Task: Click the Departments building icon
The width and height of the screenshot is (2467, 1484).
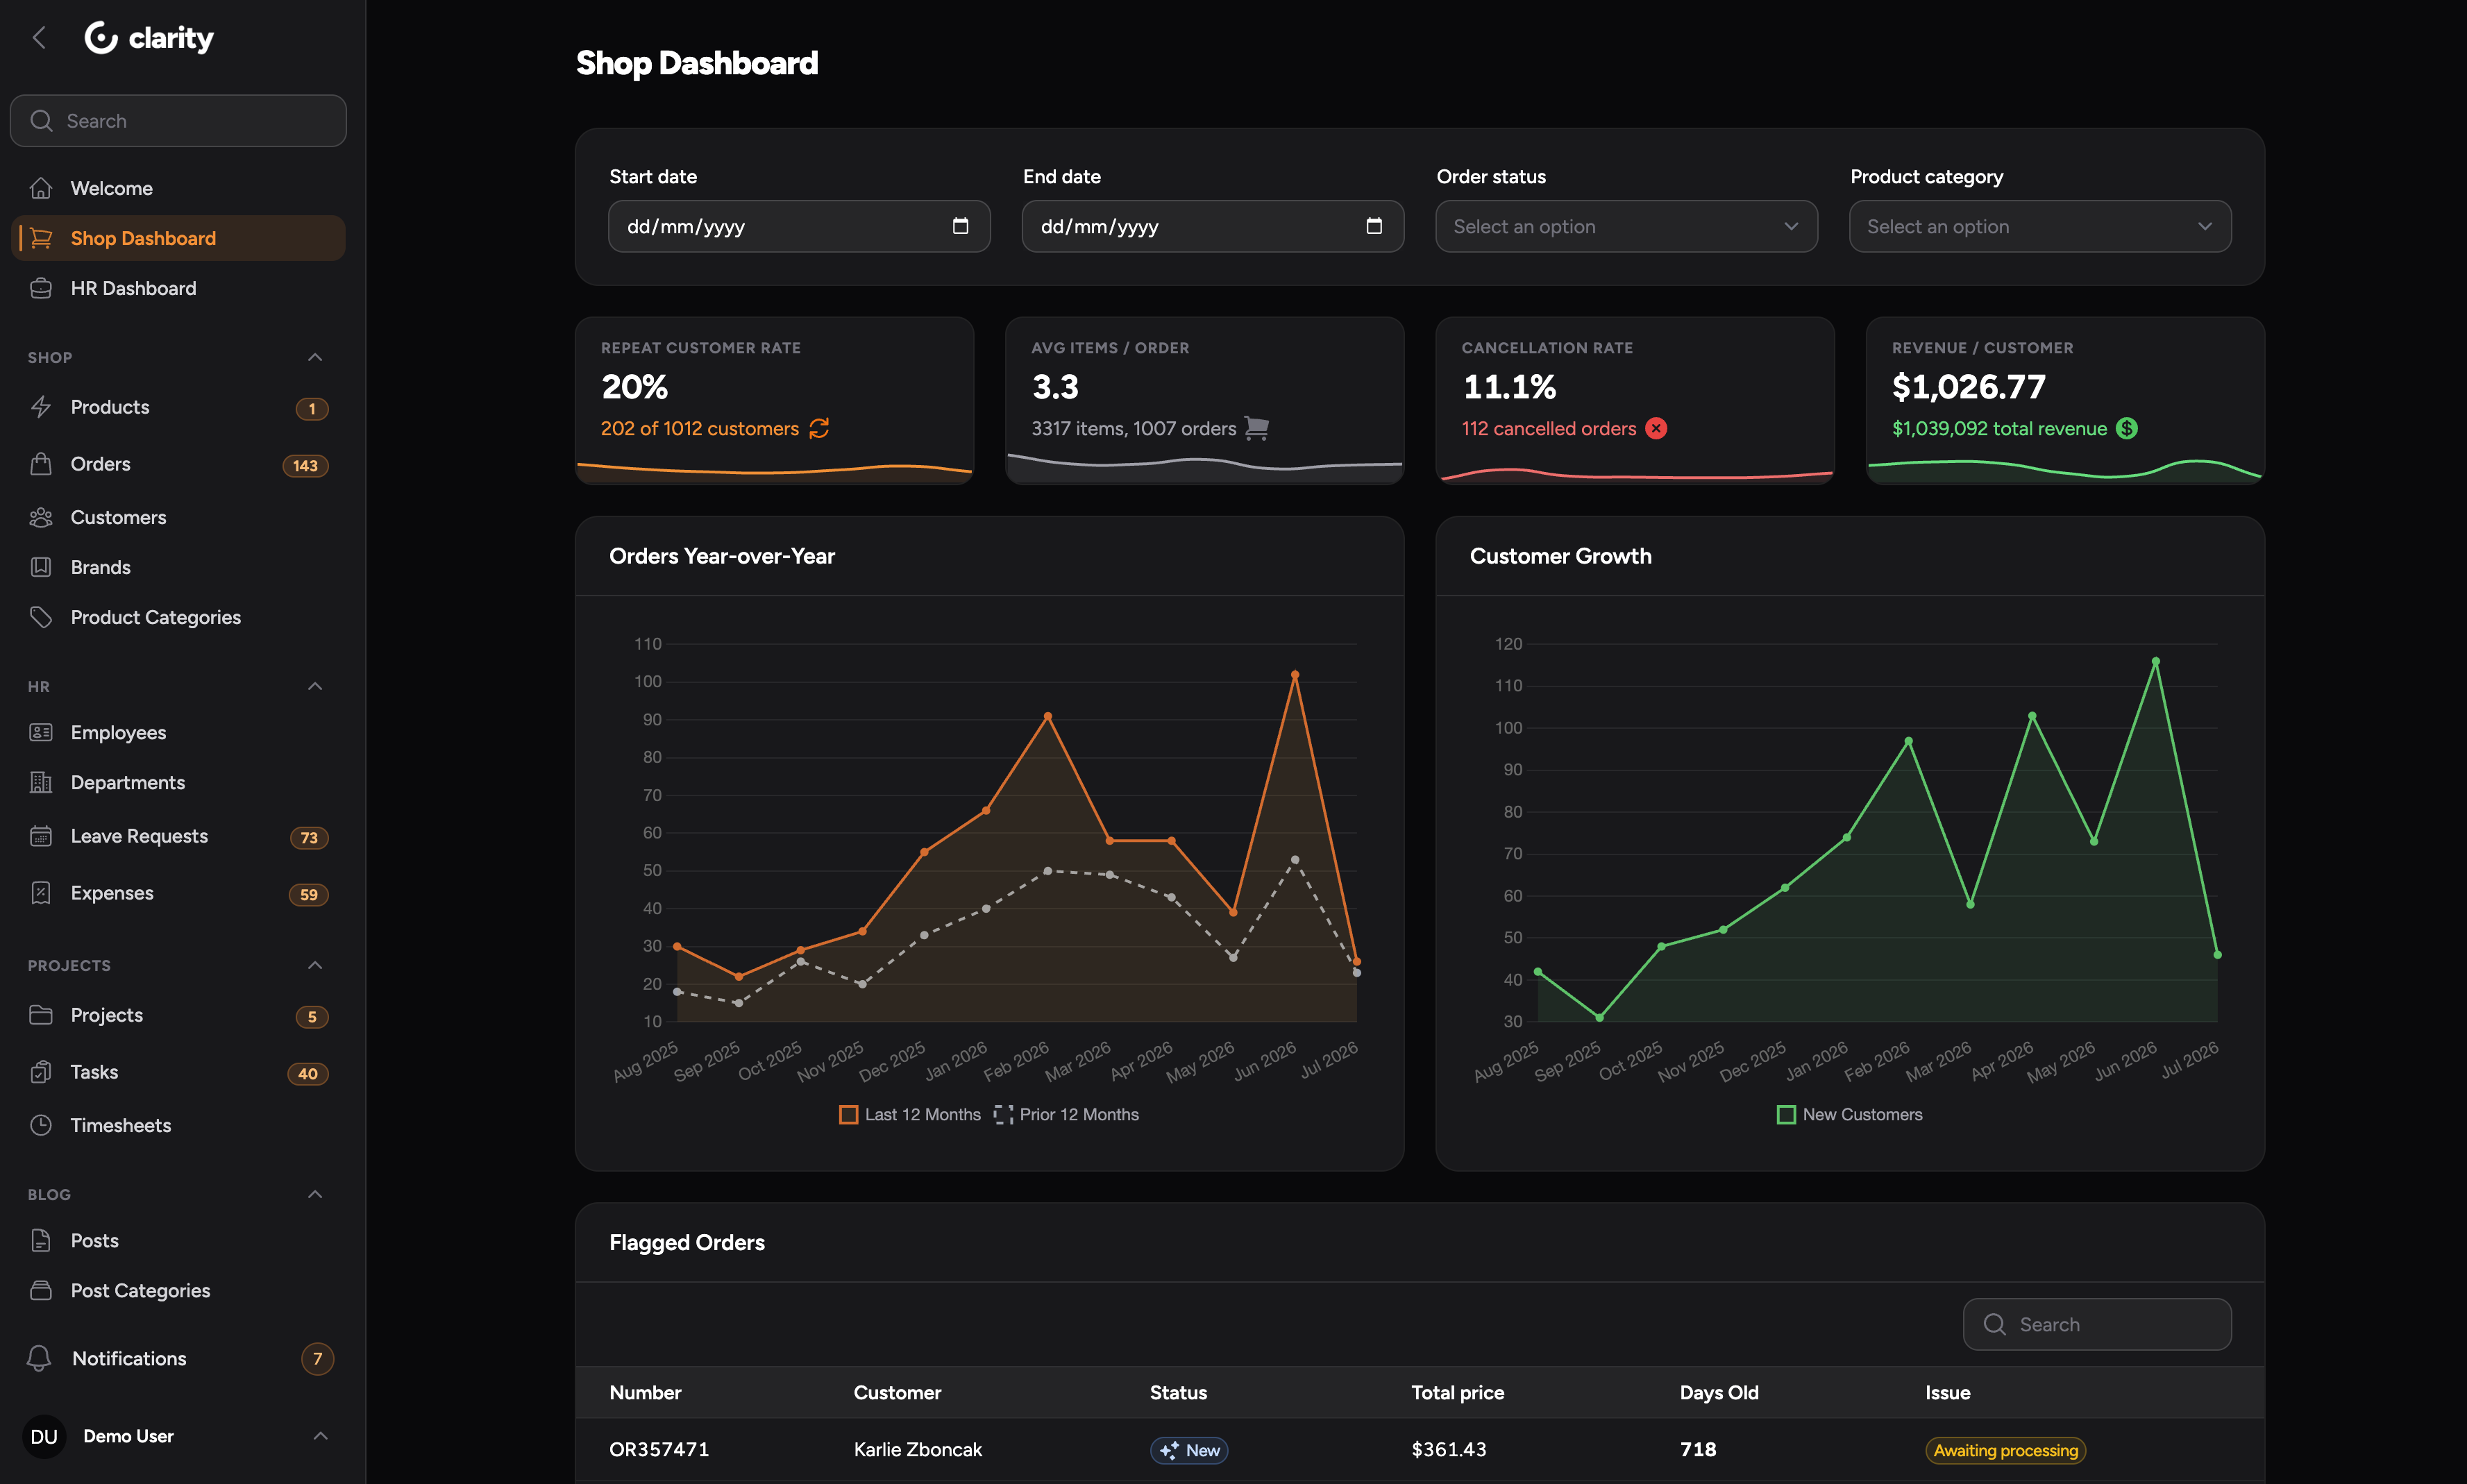Action: (x=41, y=782)
